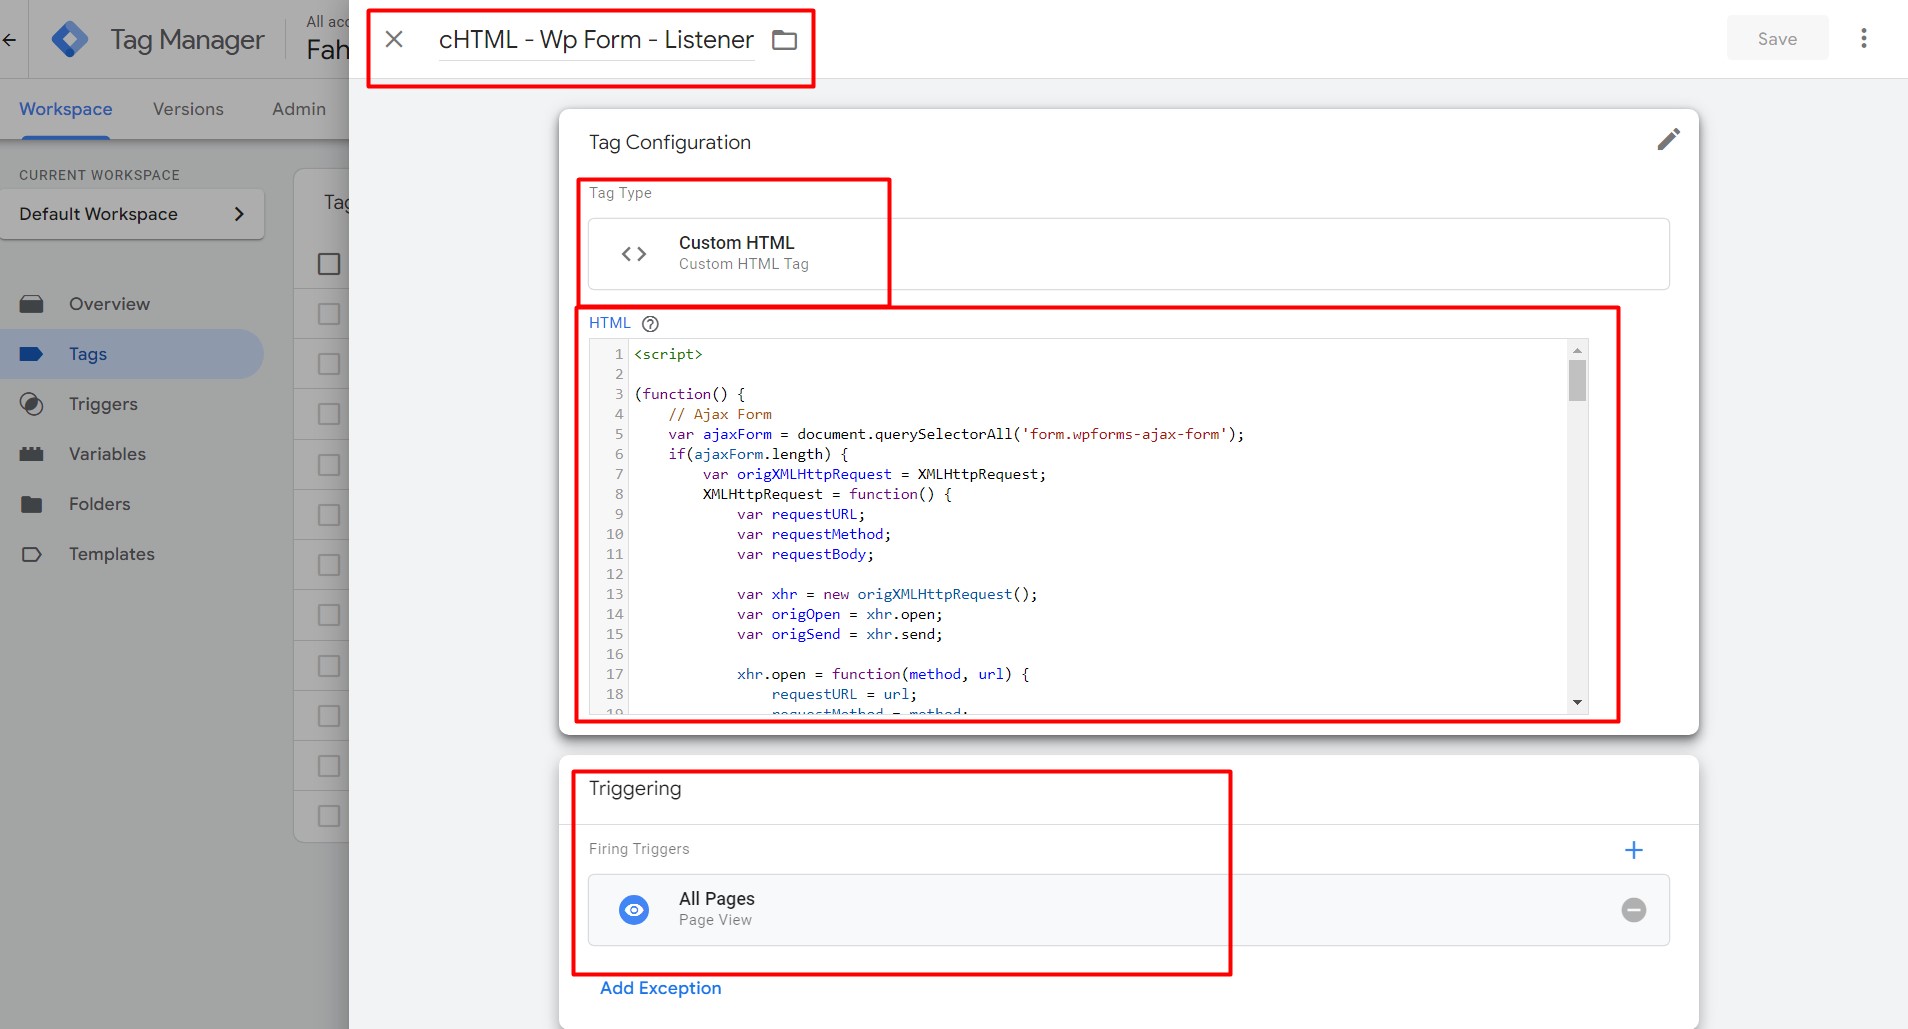This screenshot has width=1908, height=1029.
Task: Switch to the Admin tab
Action: [299, 109]
